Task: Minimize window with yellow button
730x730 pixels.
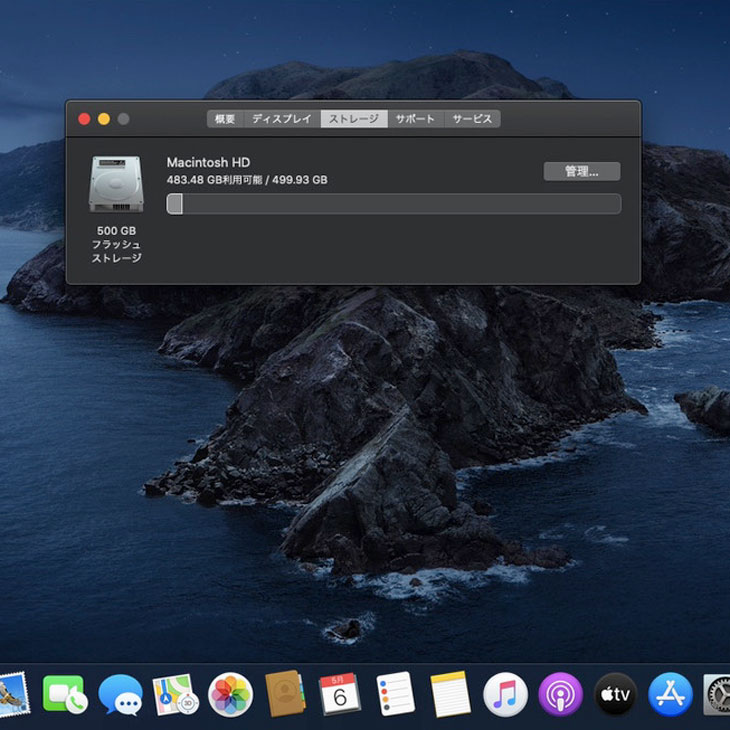Action: 104,119
